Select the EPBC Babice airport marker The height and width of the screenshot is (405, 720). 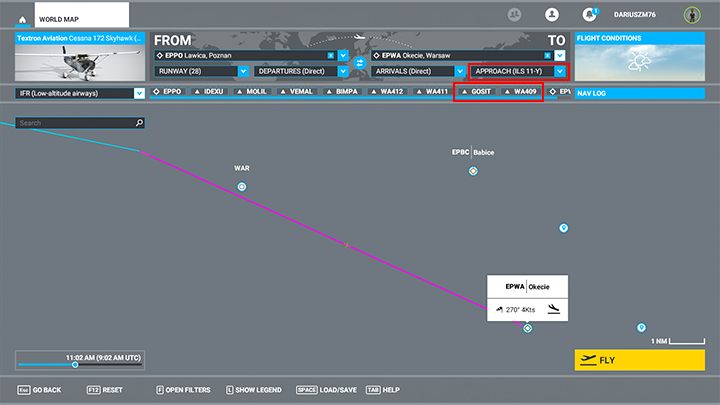point(473,171)
